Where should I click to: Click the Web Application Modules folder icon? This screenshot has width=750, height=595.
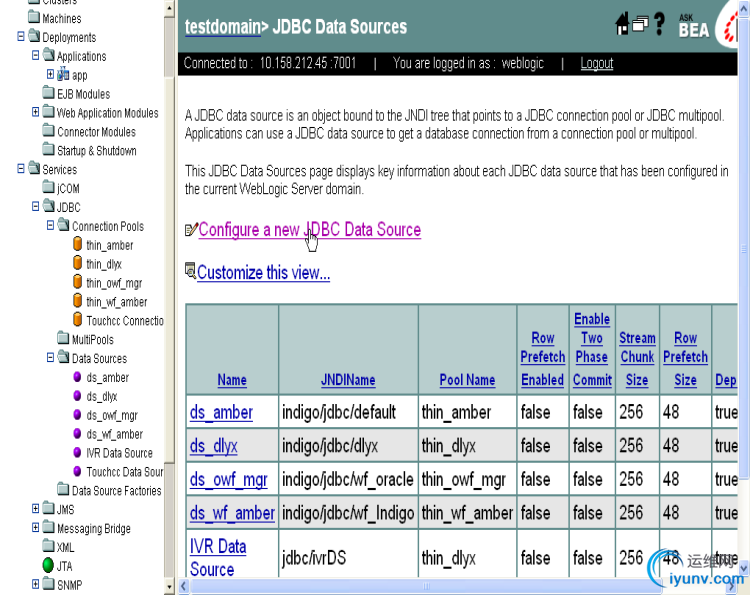tap(49, 112)
